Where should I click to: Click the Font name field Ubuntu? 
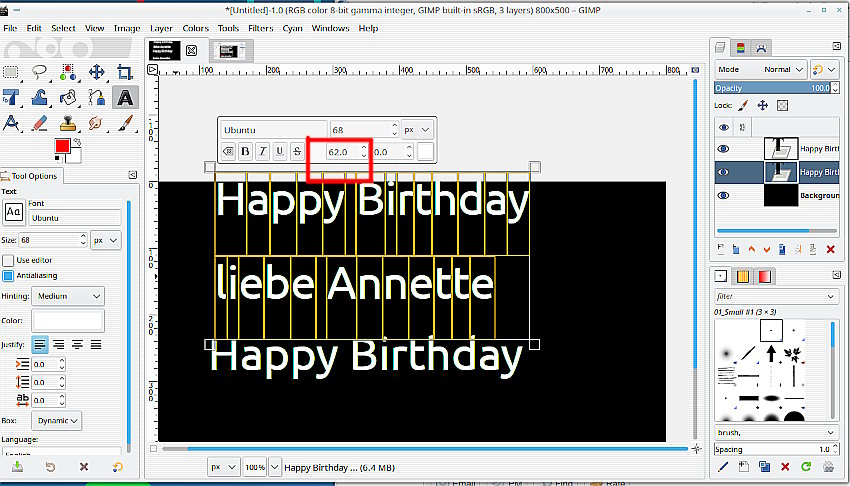[x=75, y=218]
